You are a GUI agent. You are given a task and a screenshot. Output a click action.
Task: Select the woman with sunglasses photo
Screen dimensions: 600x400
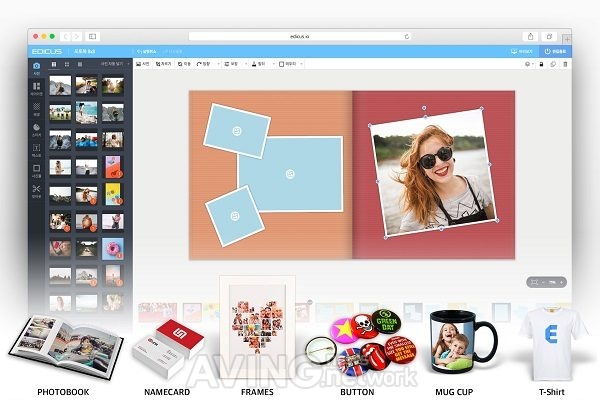coord(433,173)
